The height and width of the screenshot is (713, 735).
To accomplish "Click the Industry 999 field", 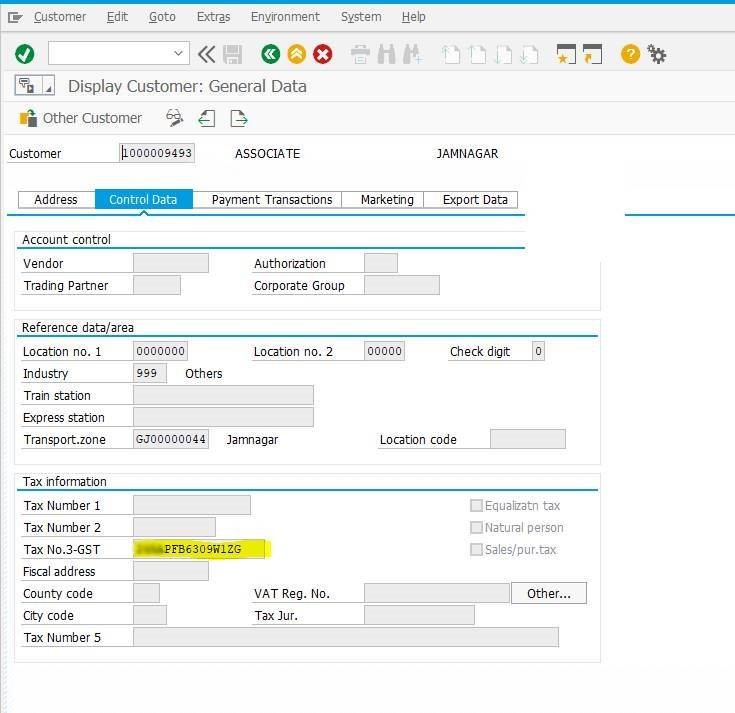I will coord(150,373).
